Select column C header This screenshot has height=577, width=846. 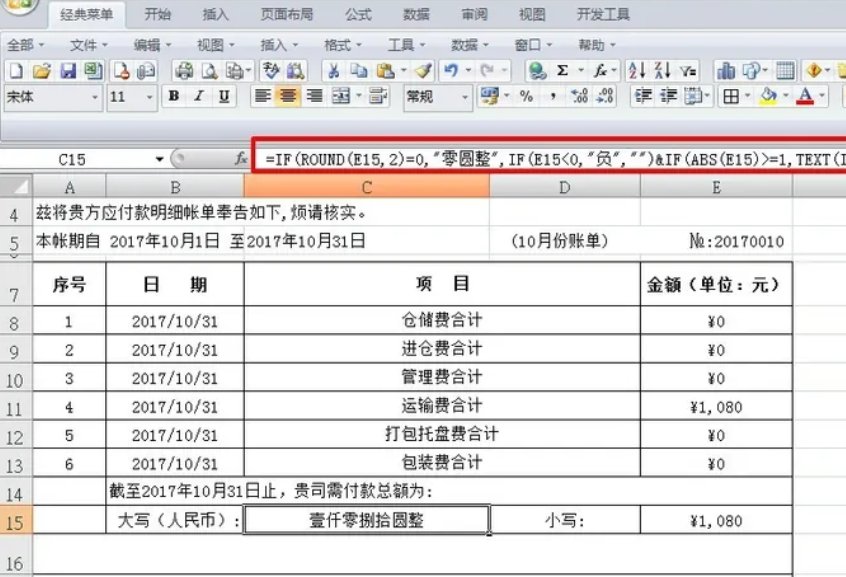367,187
